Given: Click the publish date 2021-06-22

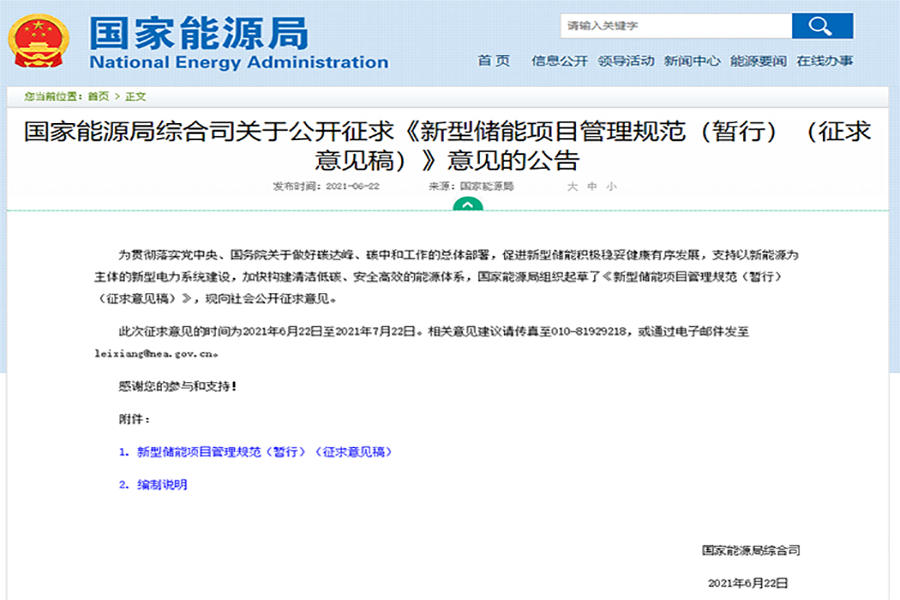Looking at the screenshot, I should 352,187.
